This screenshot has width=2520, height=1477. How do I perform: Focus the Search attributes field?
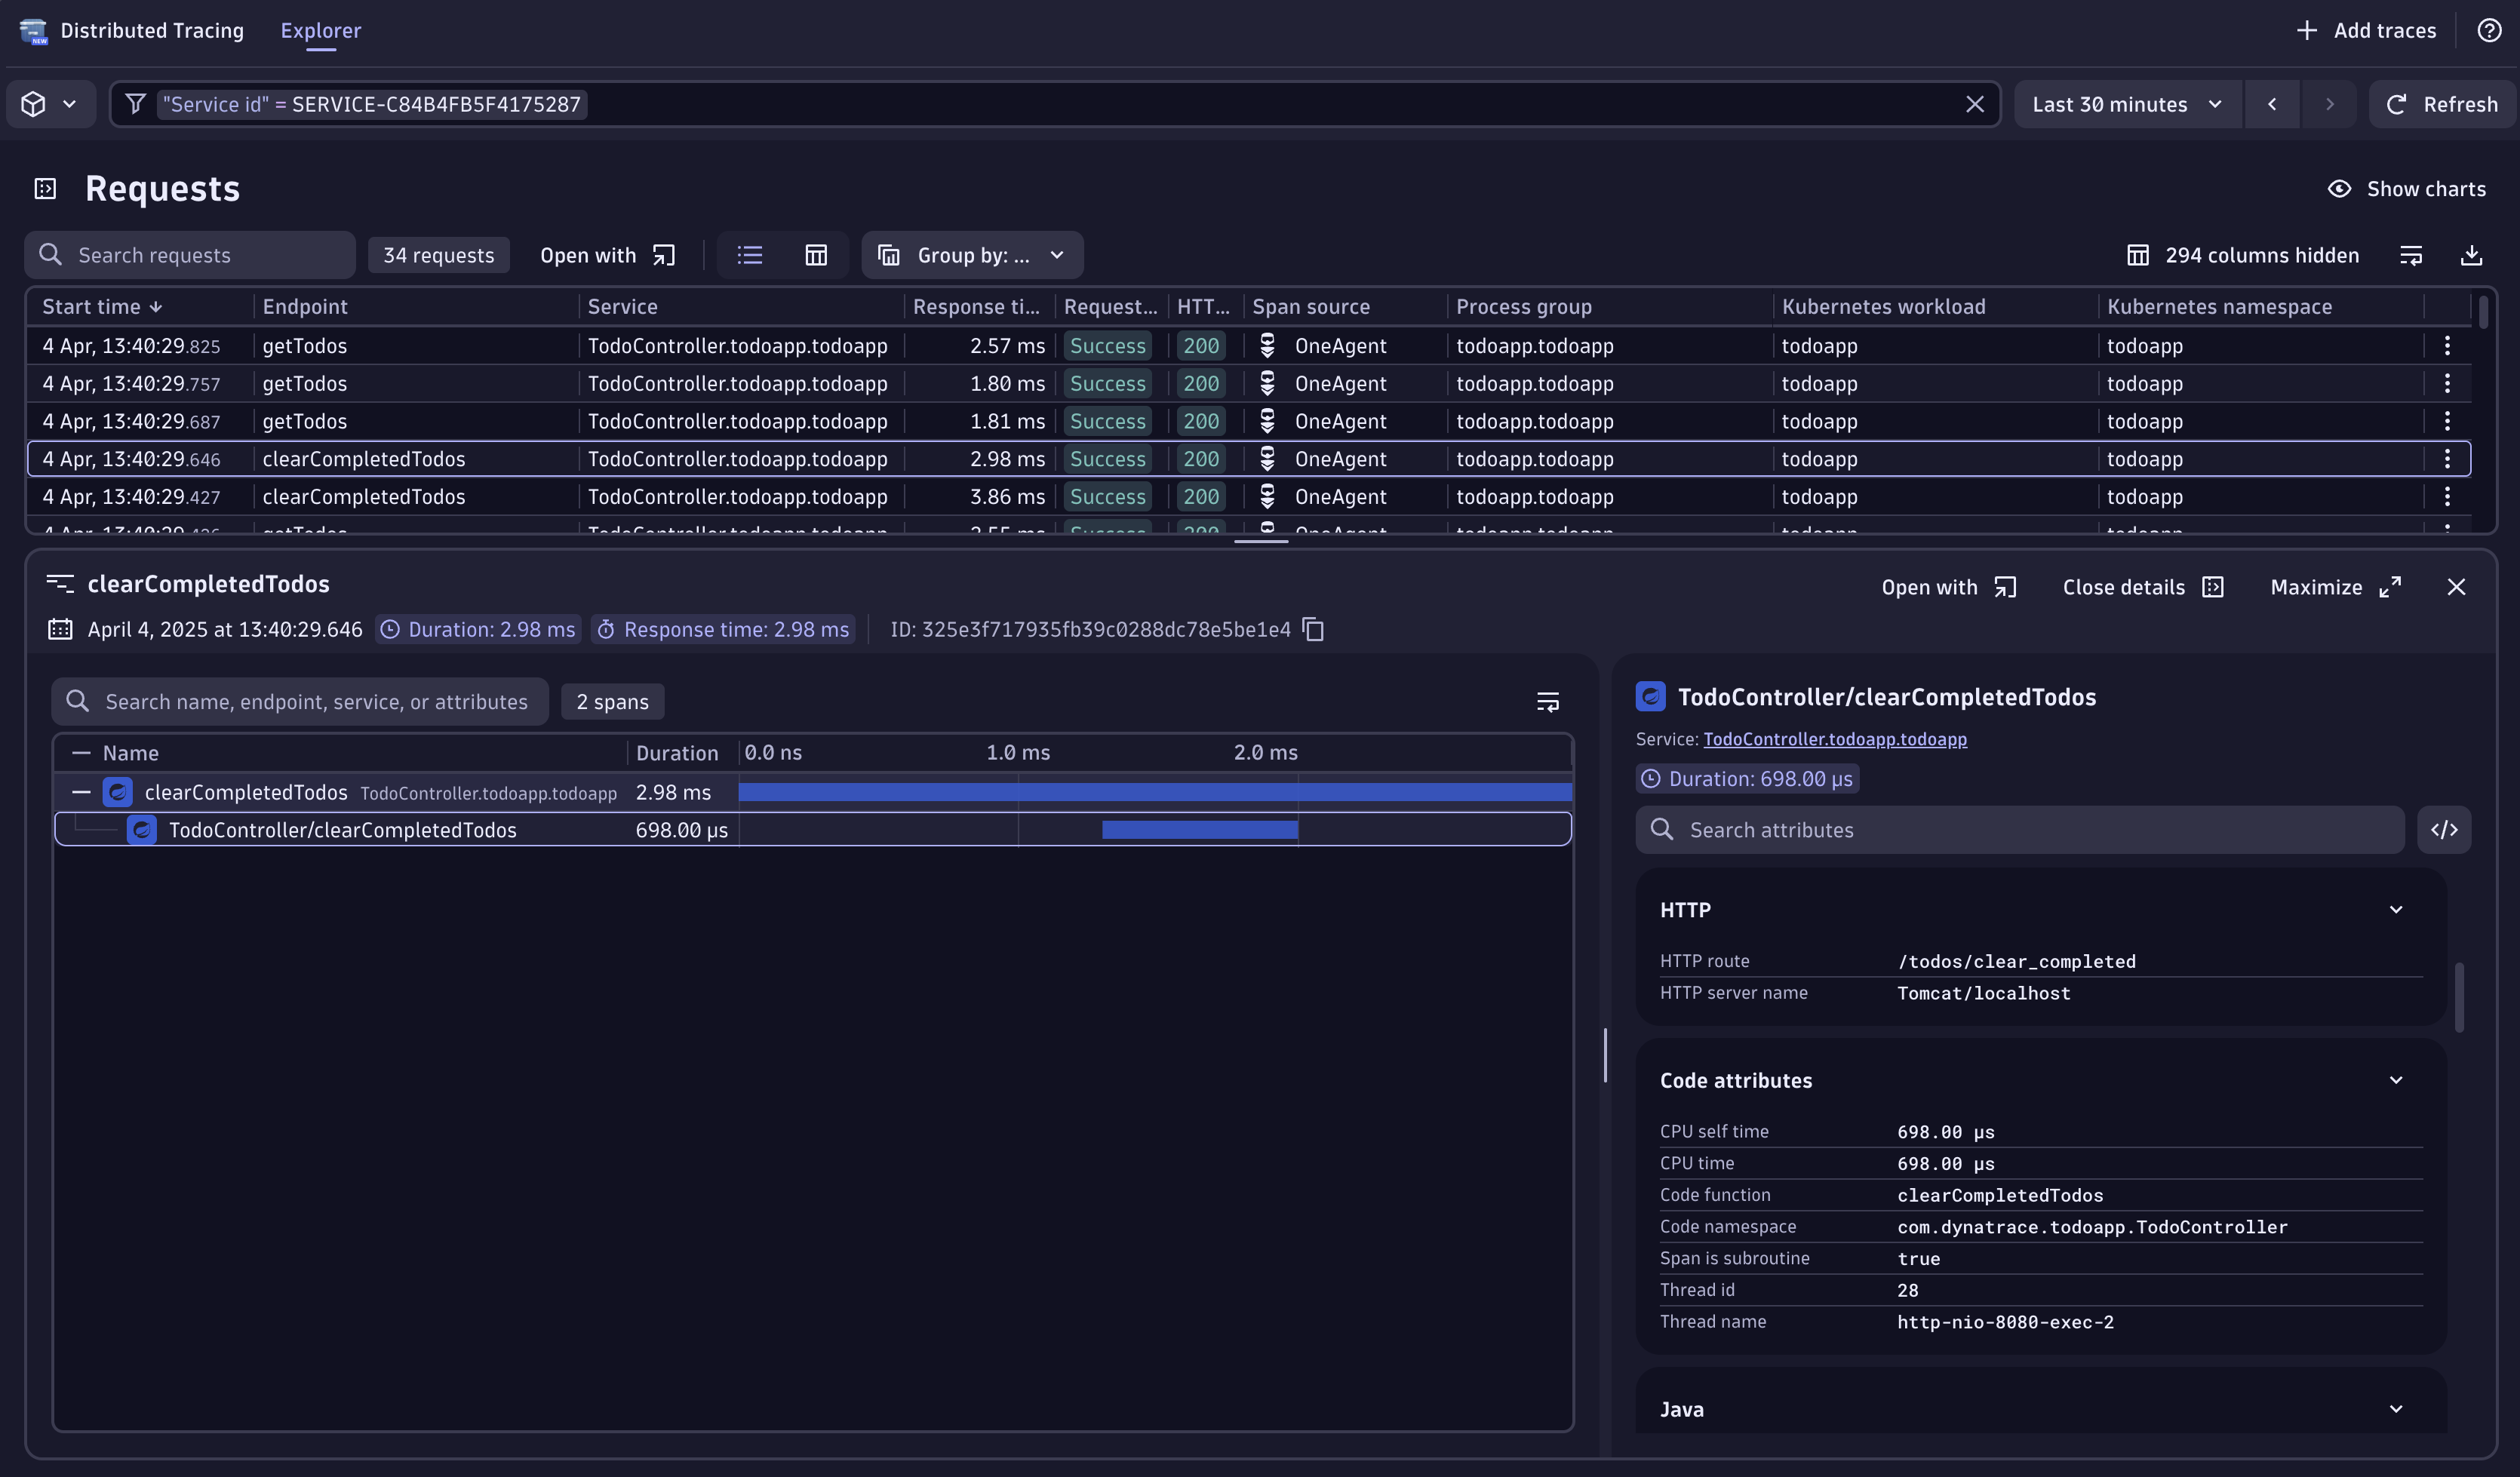point(2019,830)
